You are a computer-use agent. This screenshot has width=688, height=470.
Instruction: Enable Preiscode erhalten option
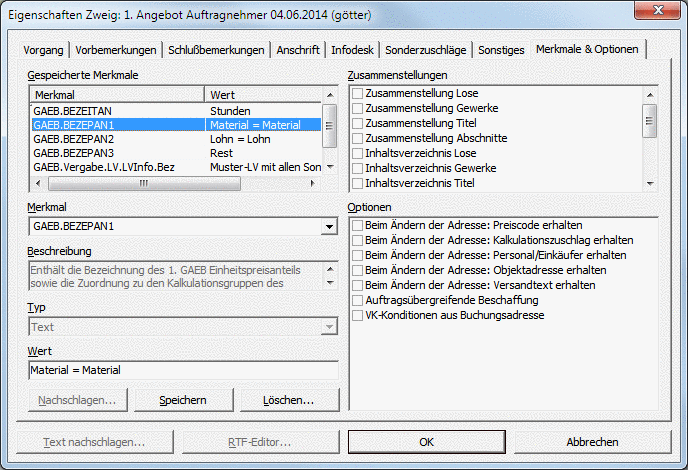click(x=358, y=225)
